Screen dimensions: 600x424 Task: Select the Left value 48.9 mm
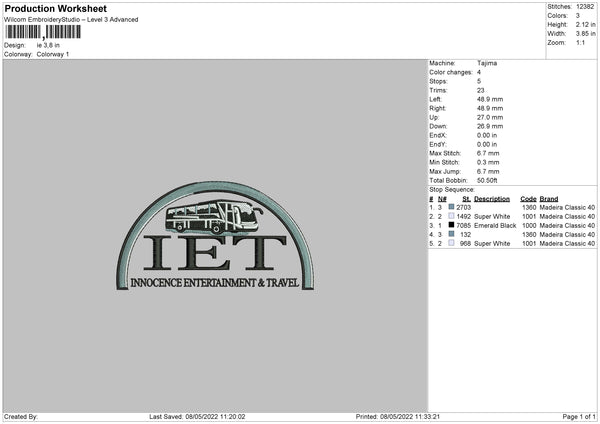[x=490, y=99]
